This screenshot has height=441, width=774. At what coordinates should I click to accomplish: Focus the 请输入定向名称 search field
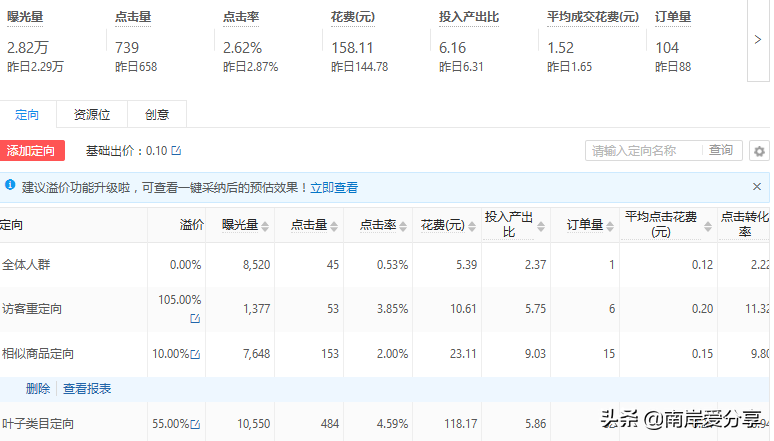pos(644,151)
